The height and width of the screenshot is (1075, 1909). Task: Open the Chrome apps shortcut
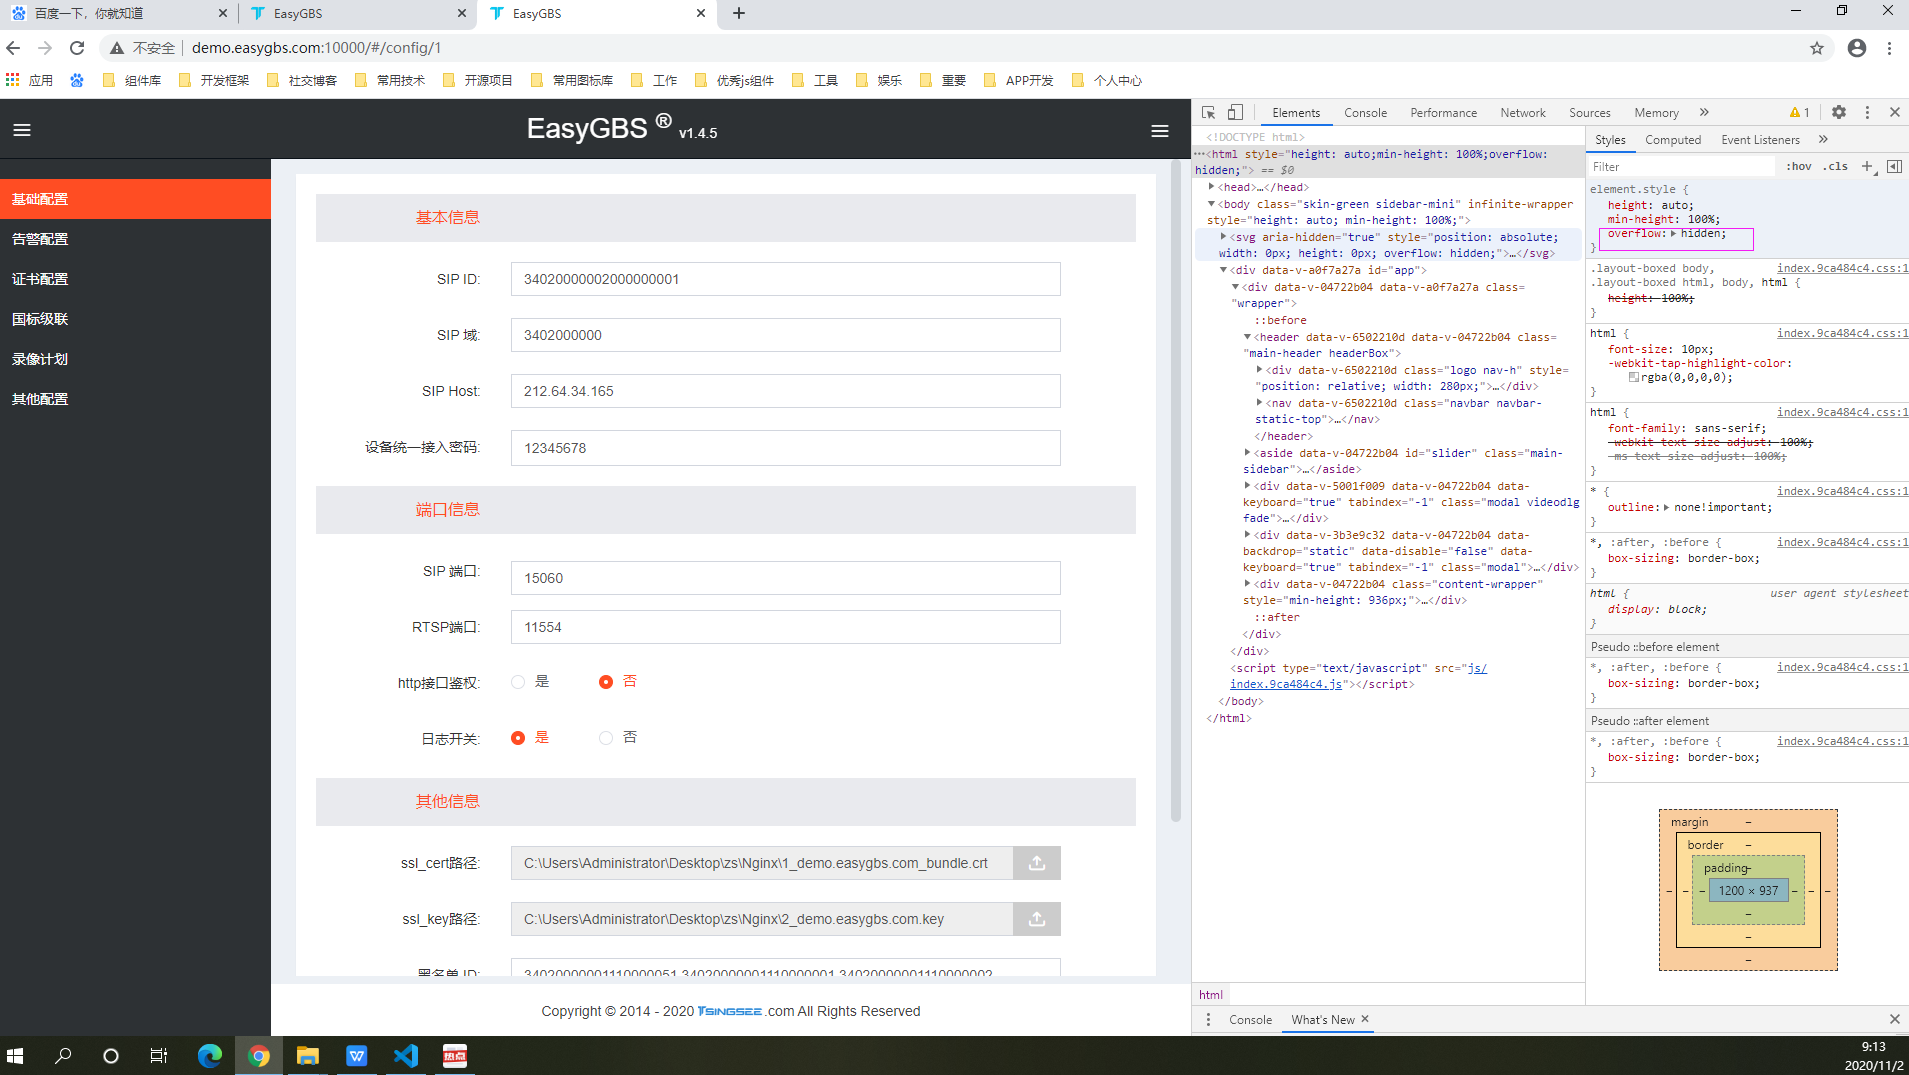click(x=28, y=80)
